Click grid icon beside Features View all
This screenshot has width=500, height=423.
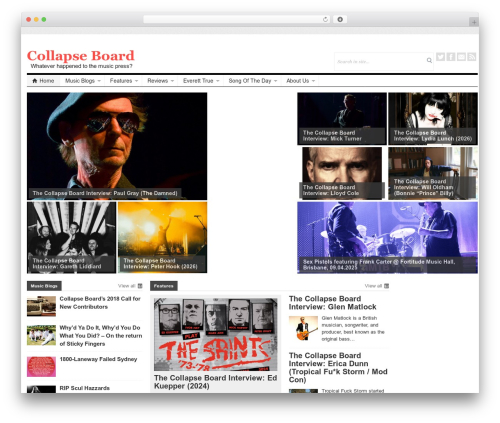click(386, 286)
